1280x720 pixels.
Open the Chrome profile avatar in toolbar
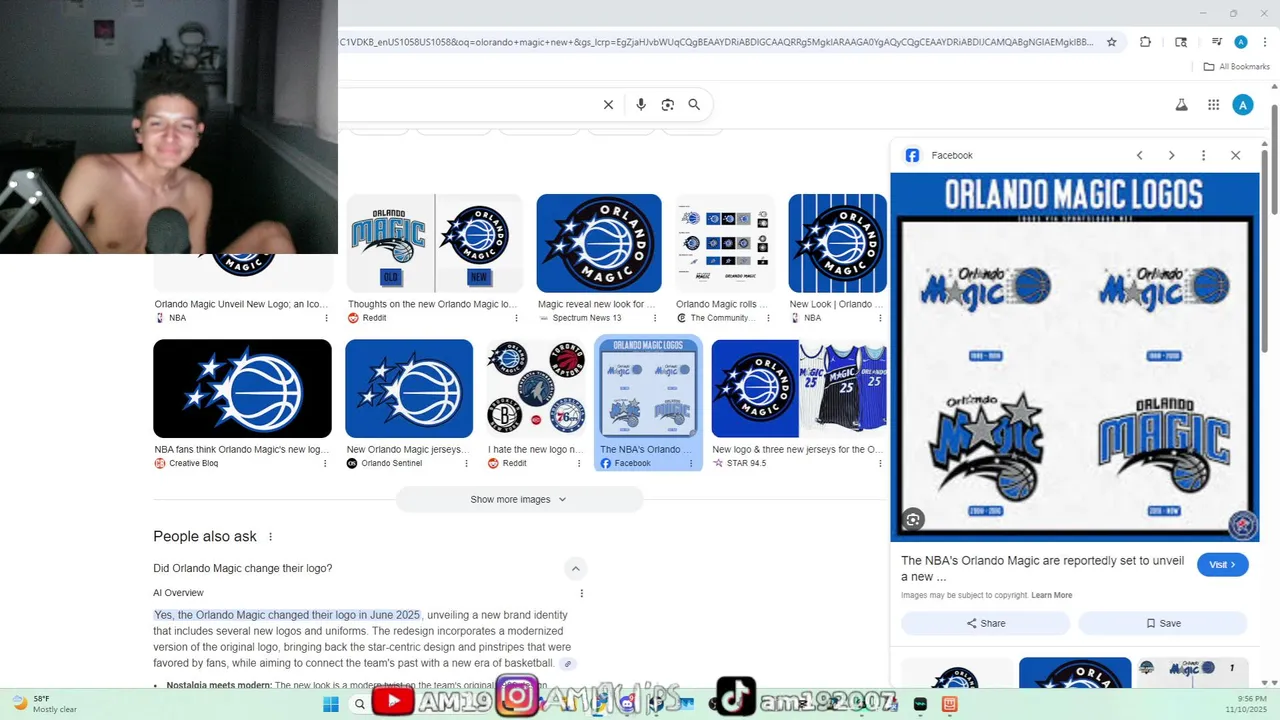(1241, 42)
